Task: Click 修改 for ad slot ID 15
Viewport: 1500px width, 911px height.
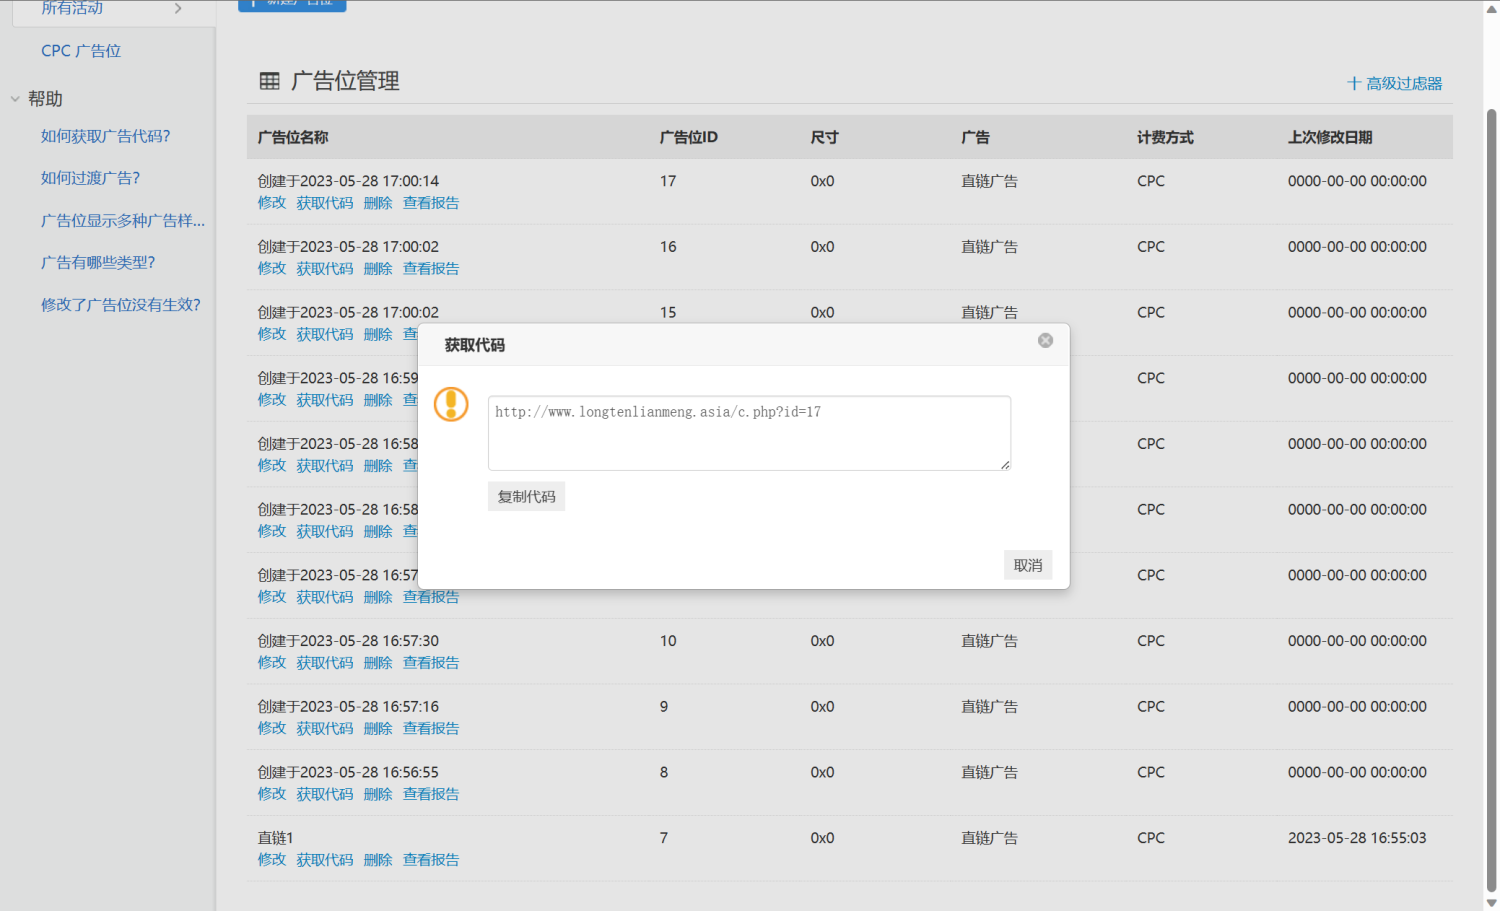Action: [x=272, y=334]
